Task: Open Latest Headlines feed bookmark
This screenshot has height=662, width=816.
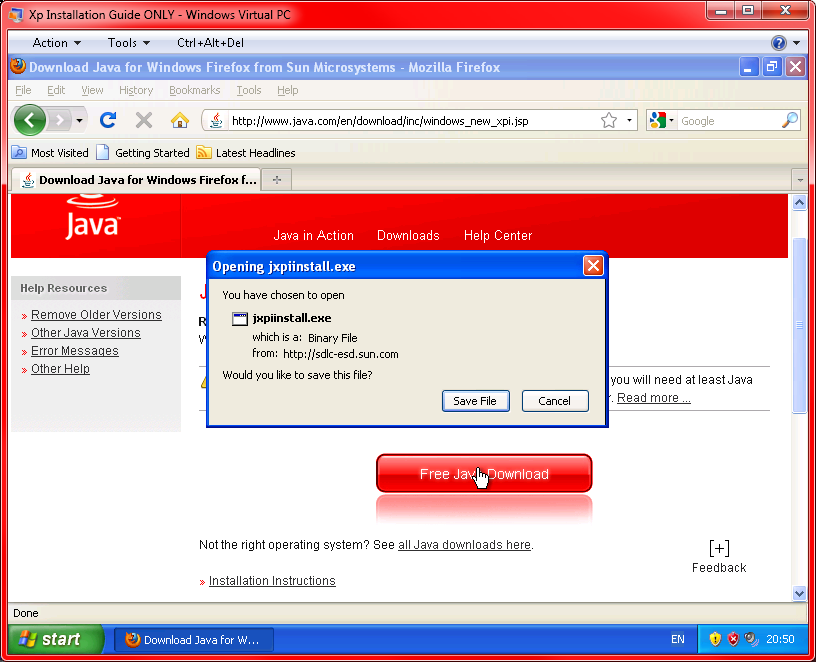Action: tap(246, 153)
